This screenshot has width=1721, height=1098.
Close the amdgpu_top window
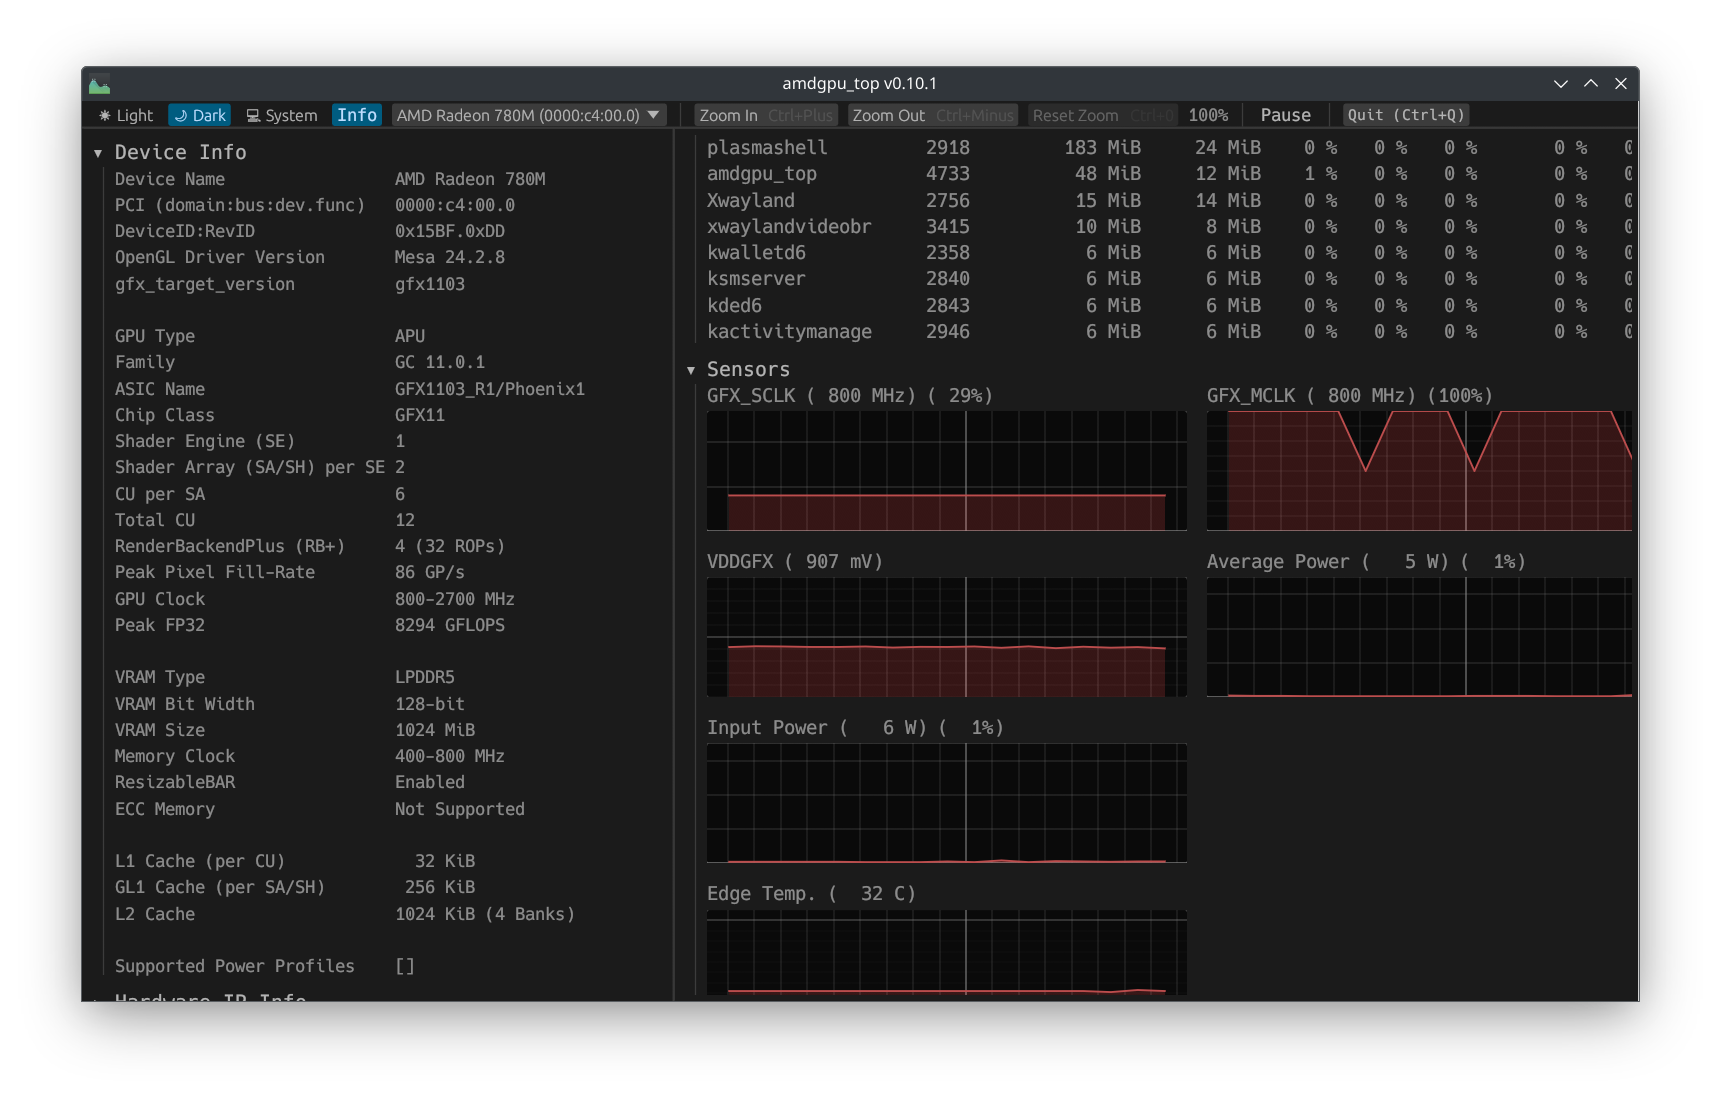(1620, 84)
